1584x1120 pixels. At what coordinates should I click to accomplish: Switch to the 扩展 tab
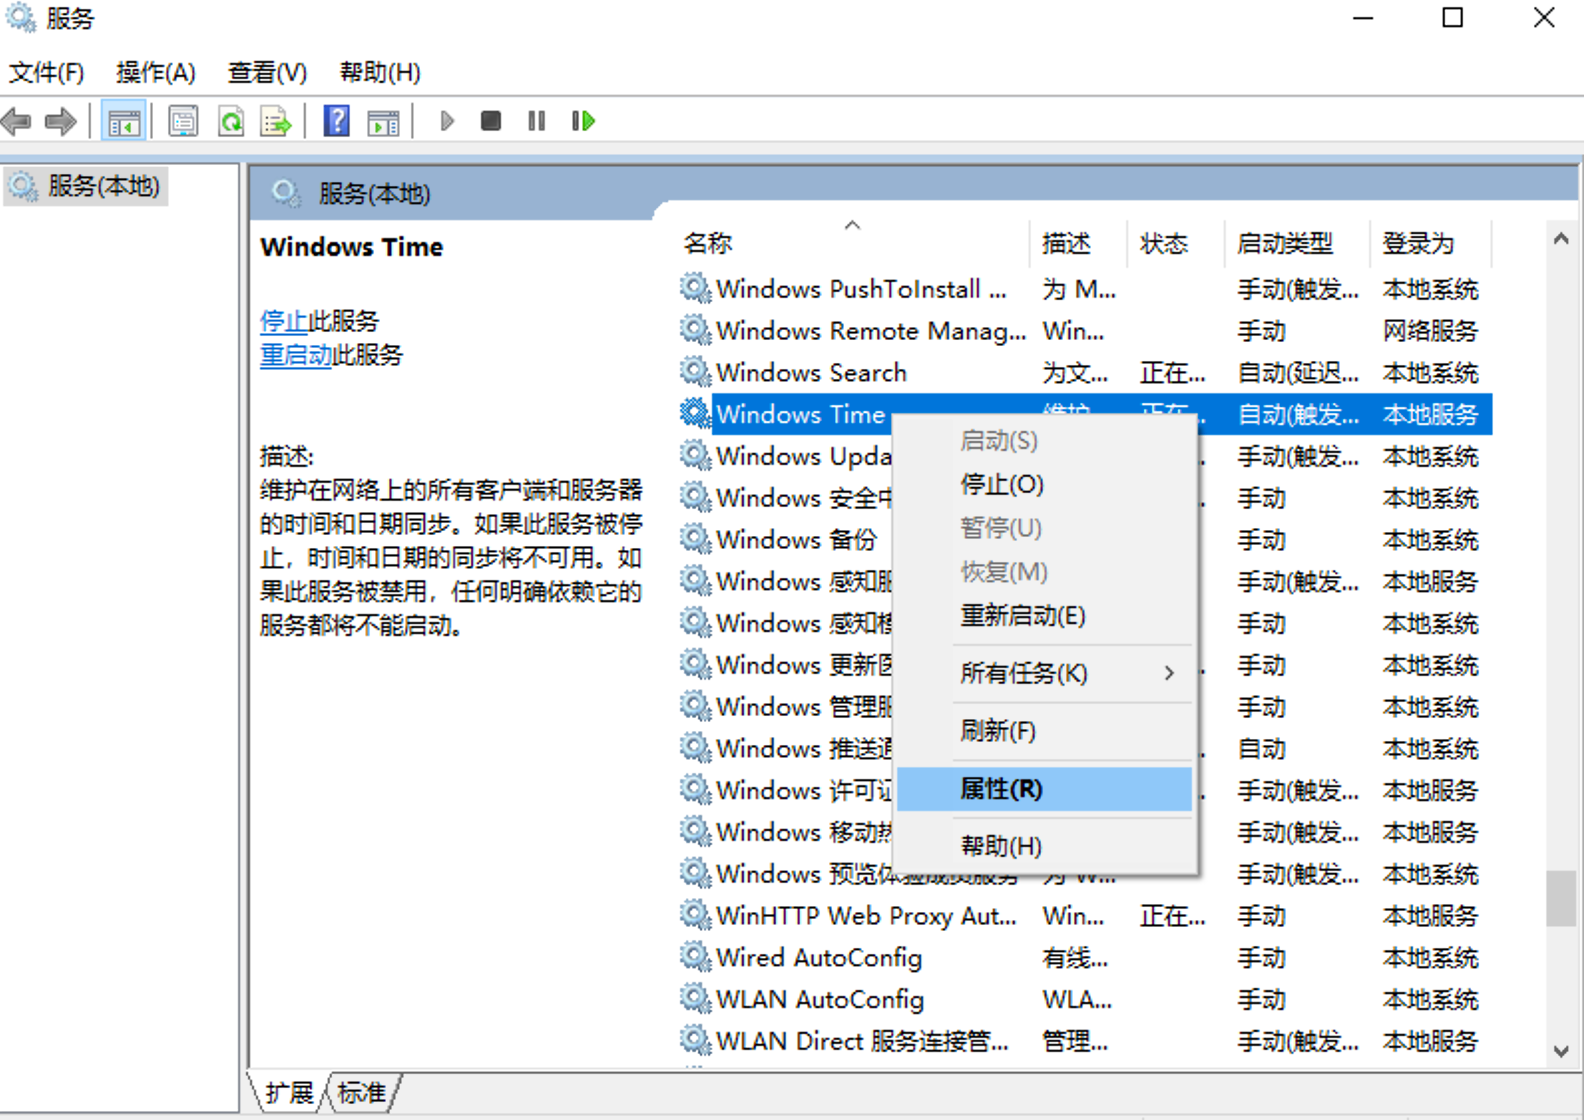point(289,1092)
